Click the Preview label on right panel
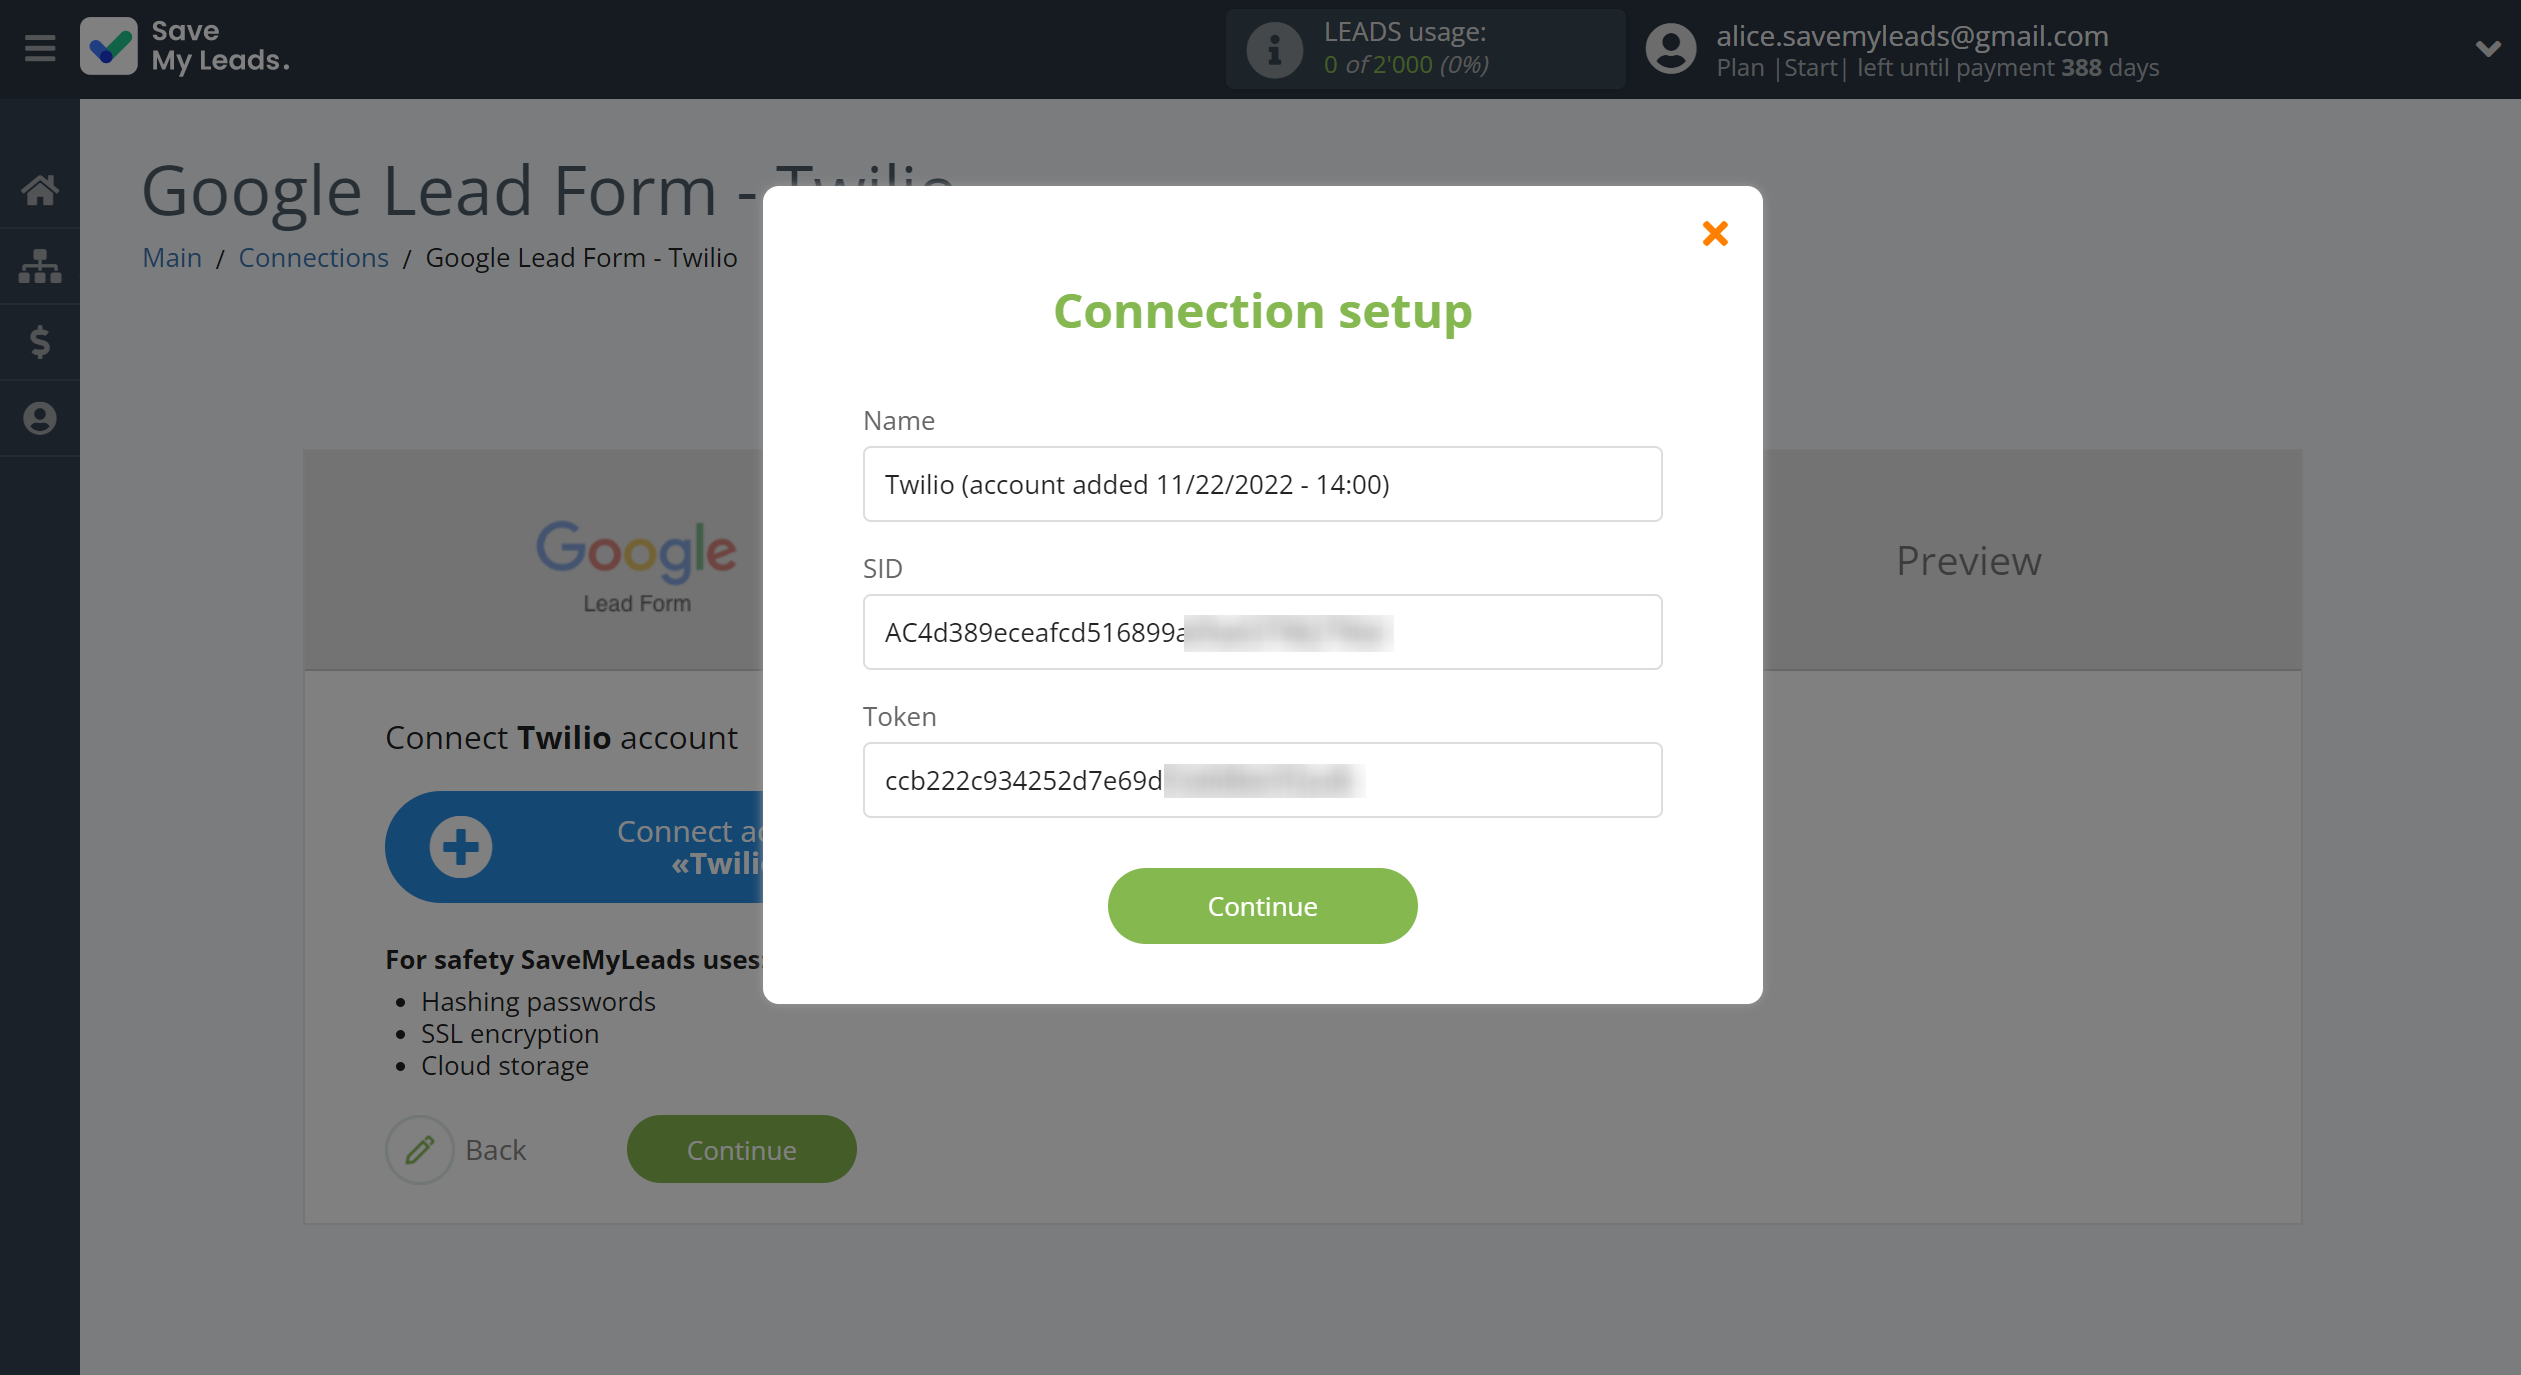Viewport: 2521px width, 1375px height. pyautogui.click(x=1967, y=559)
